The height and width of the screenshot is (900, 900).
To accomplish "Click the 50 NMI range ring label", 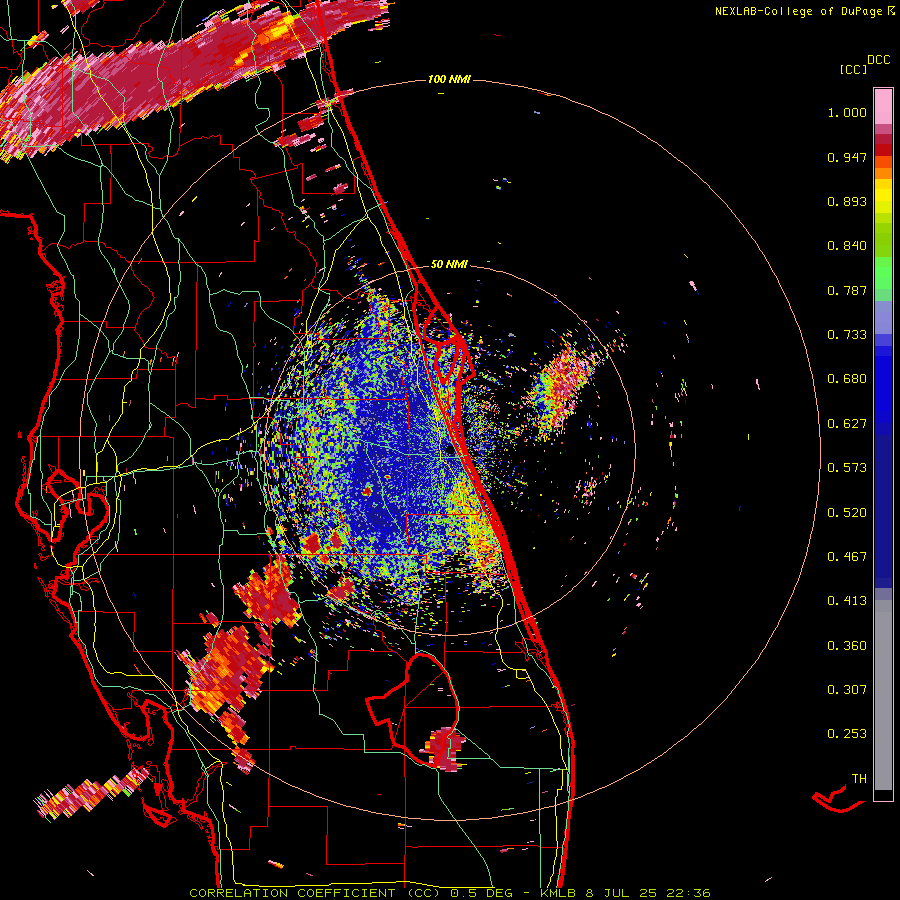I will (449, 264).
